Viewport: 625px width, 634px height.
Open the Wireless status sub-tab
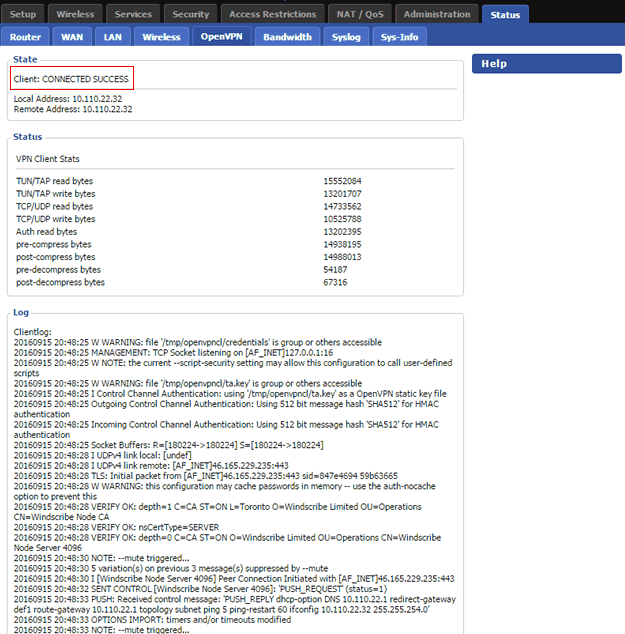(x=161, y=37)
